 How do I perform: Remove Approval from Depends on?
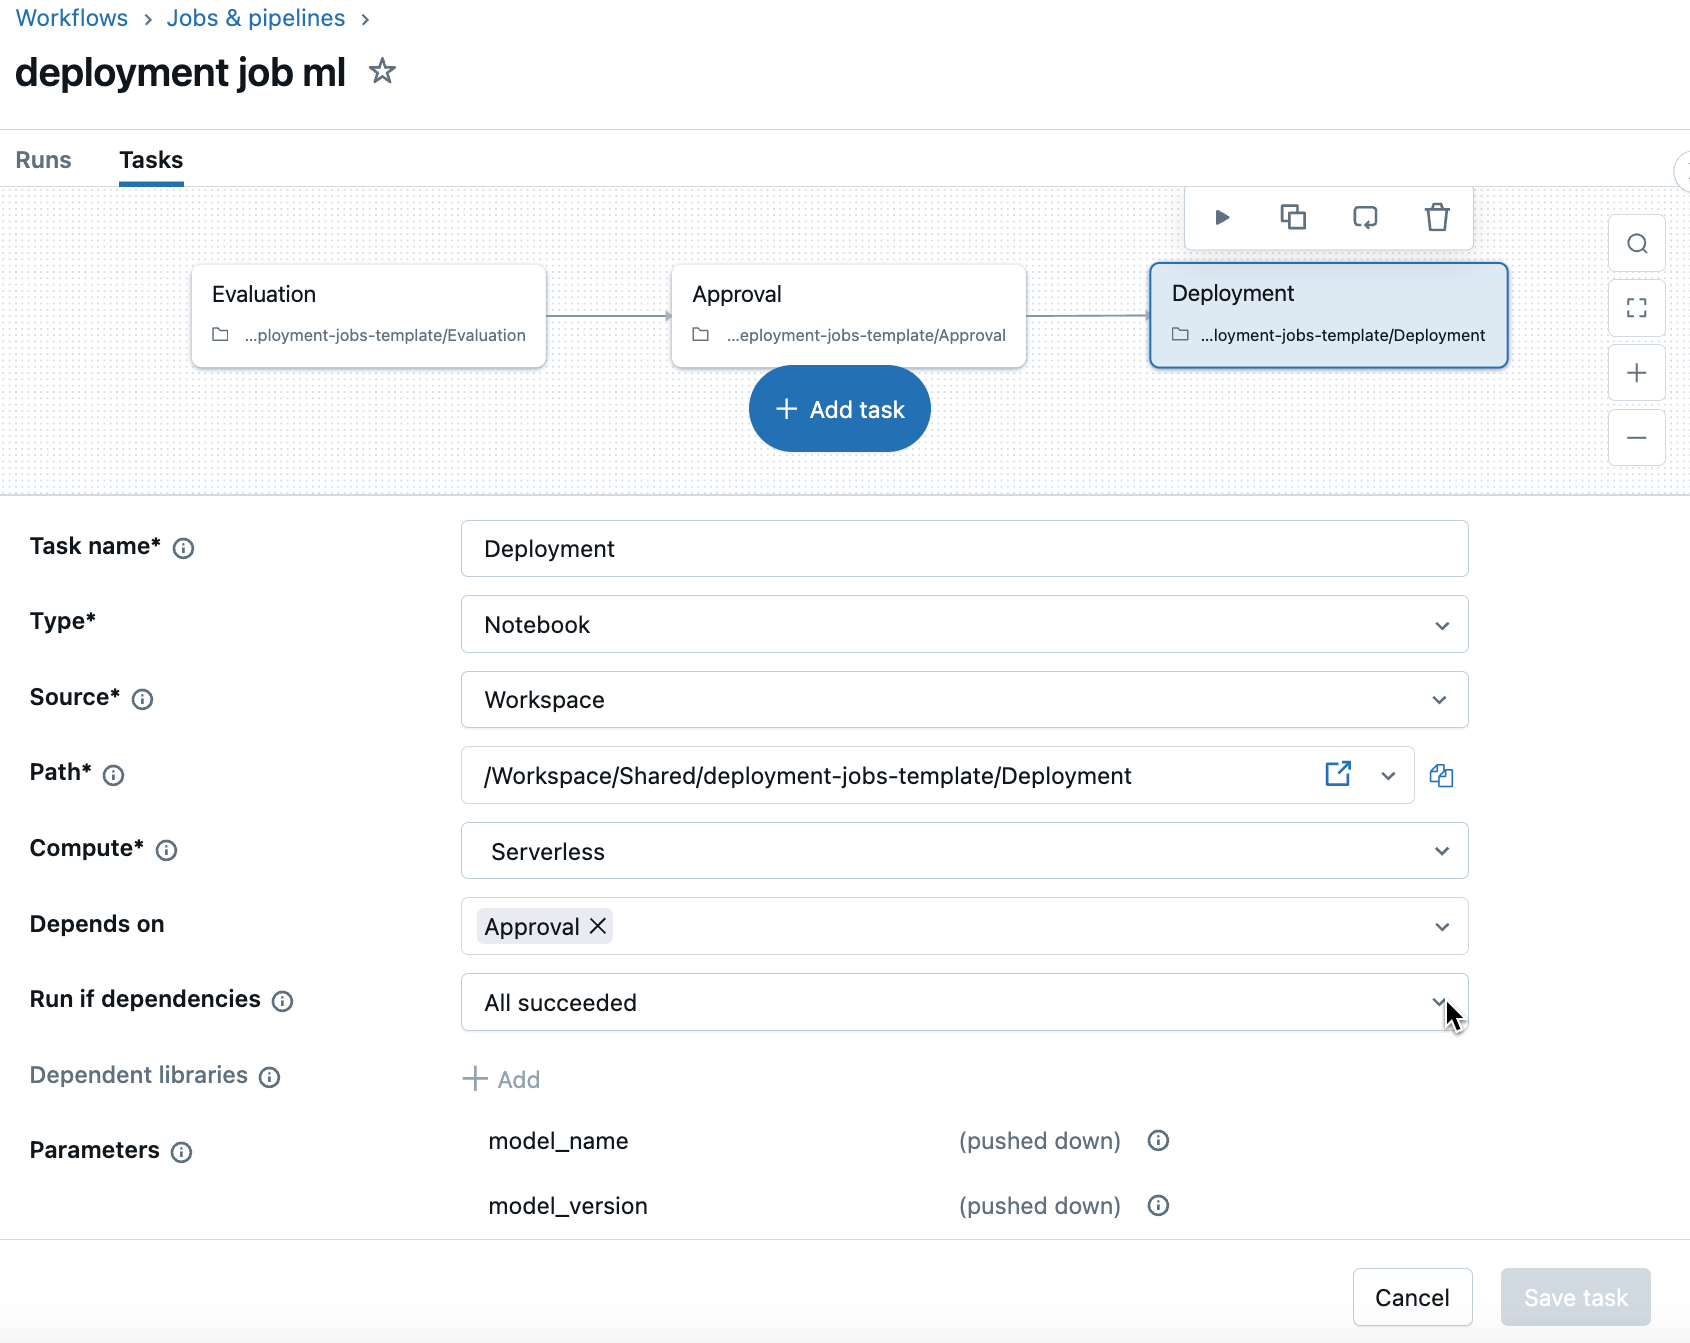pos(597,925)
